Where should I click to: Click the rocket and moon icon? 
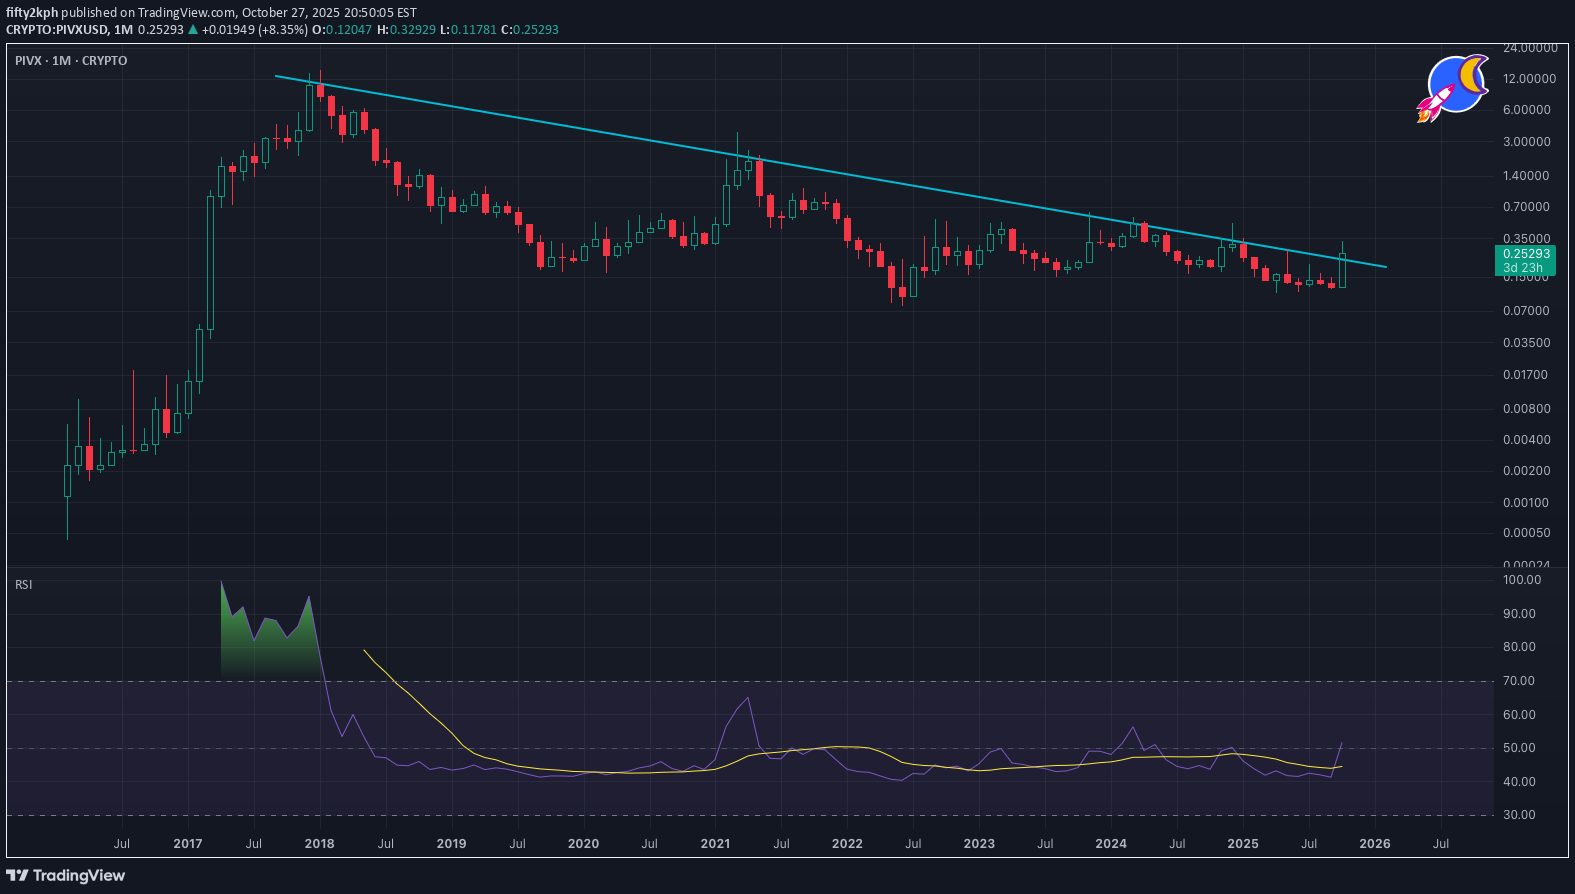[1452, 88]
